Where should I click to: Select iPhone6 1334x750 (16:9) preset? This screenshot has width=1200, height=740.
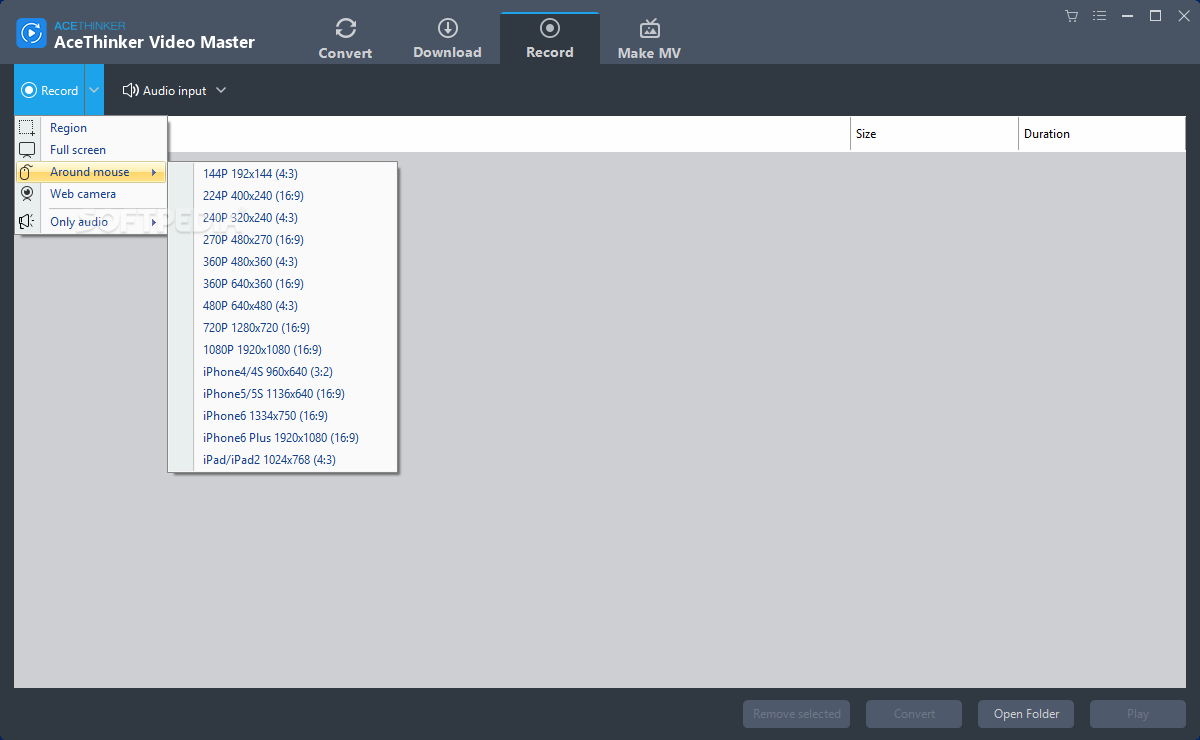(x=283, y=416)
